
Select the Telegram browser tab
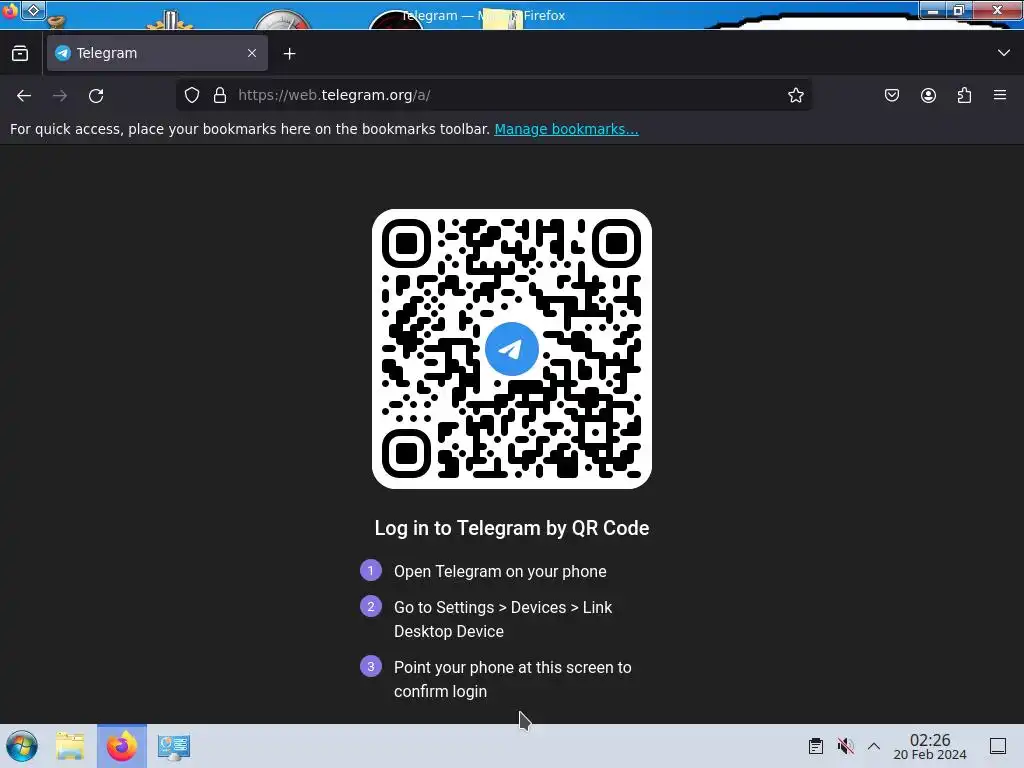(157, 53)
